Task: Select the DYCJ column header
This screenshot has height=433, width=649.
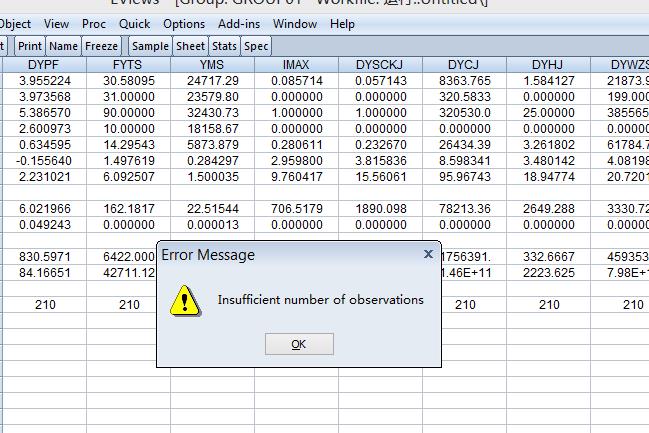Action: click(x=464, y=65)
